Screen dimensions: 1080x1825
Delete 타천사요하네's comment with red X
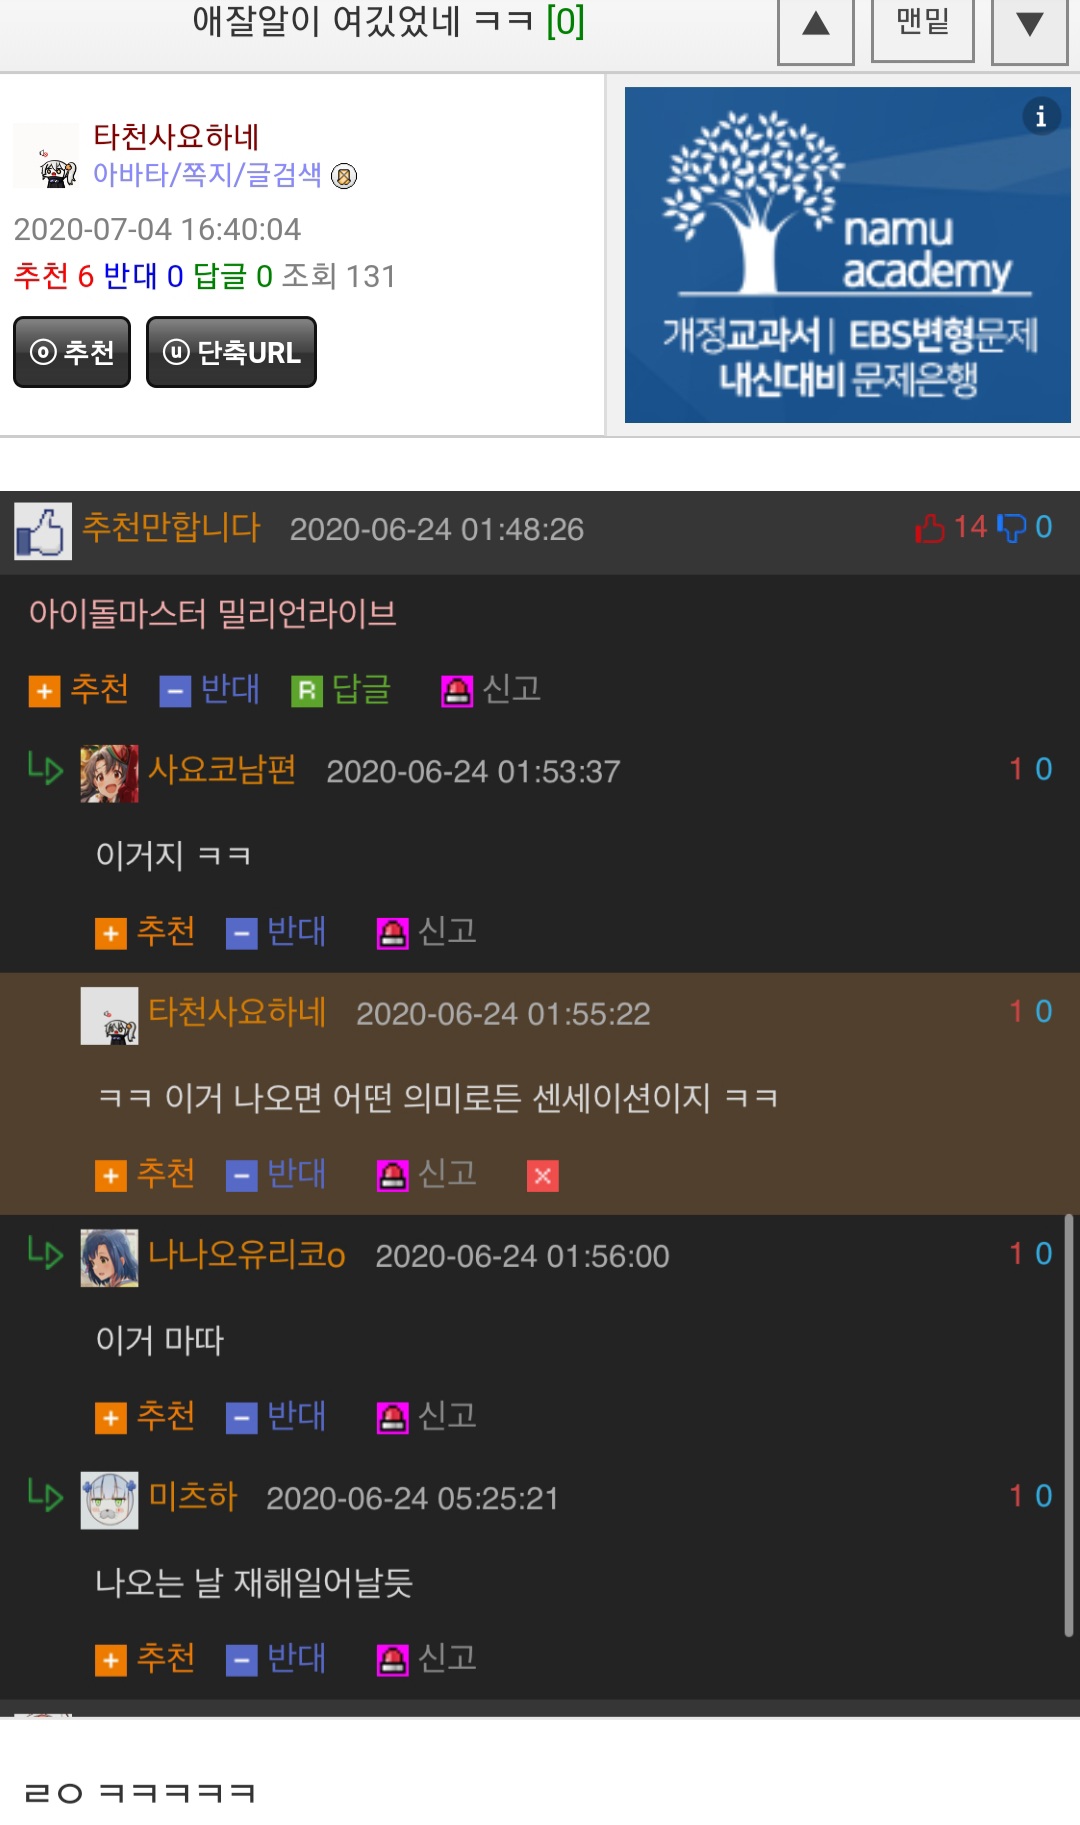click(x=543, y=1176)
